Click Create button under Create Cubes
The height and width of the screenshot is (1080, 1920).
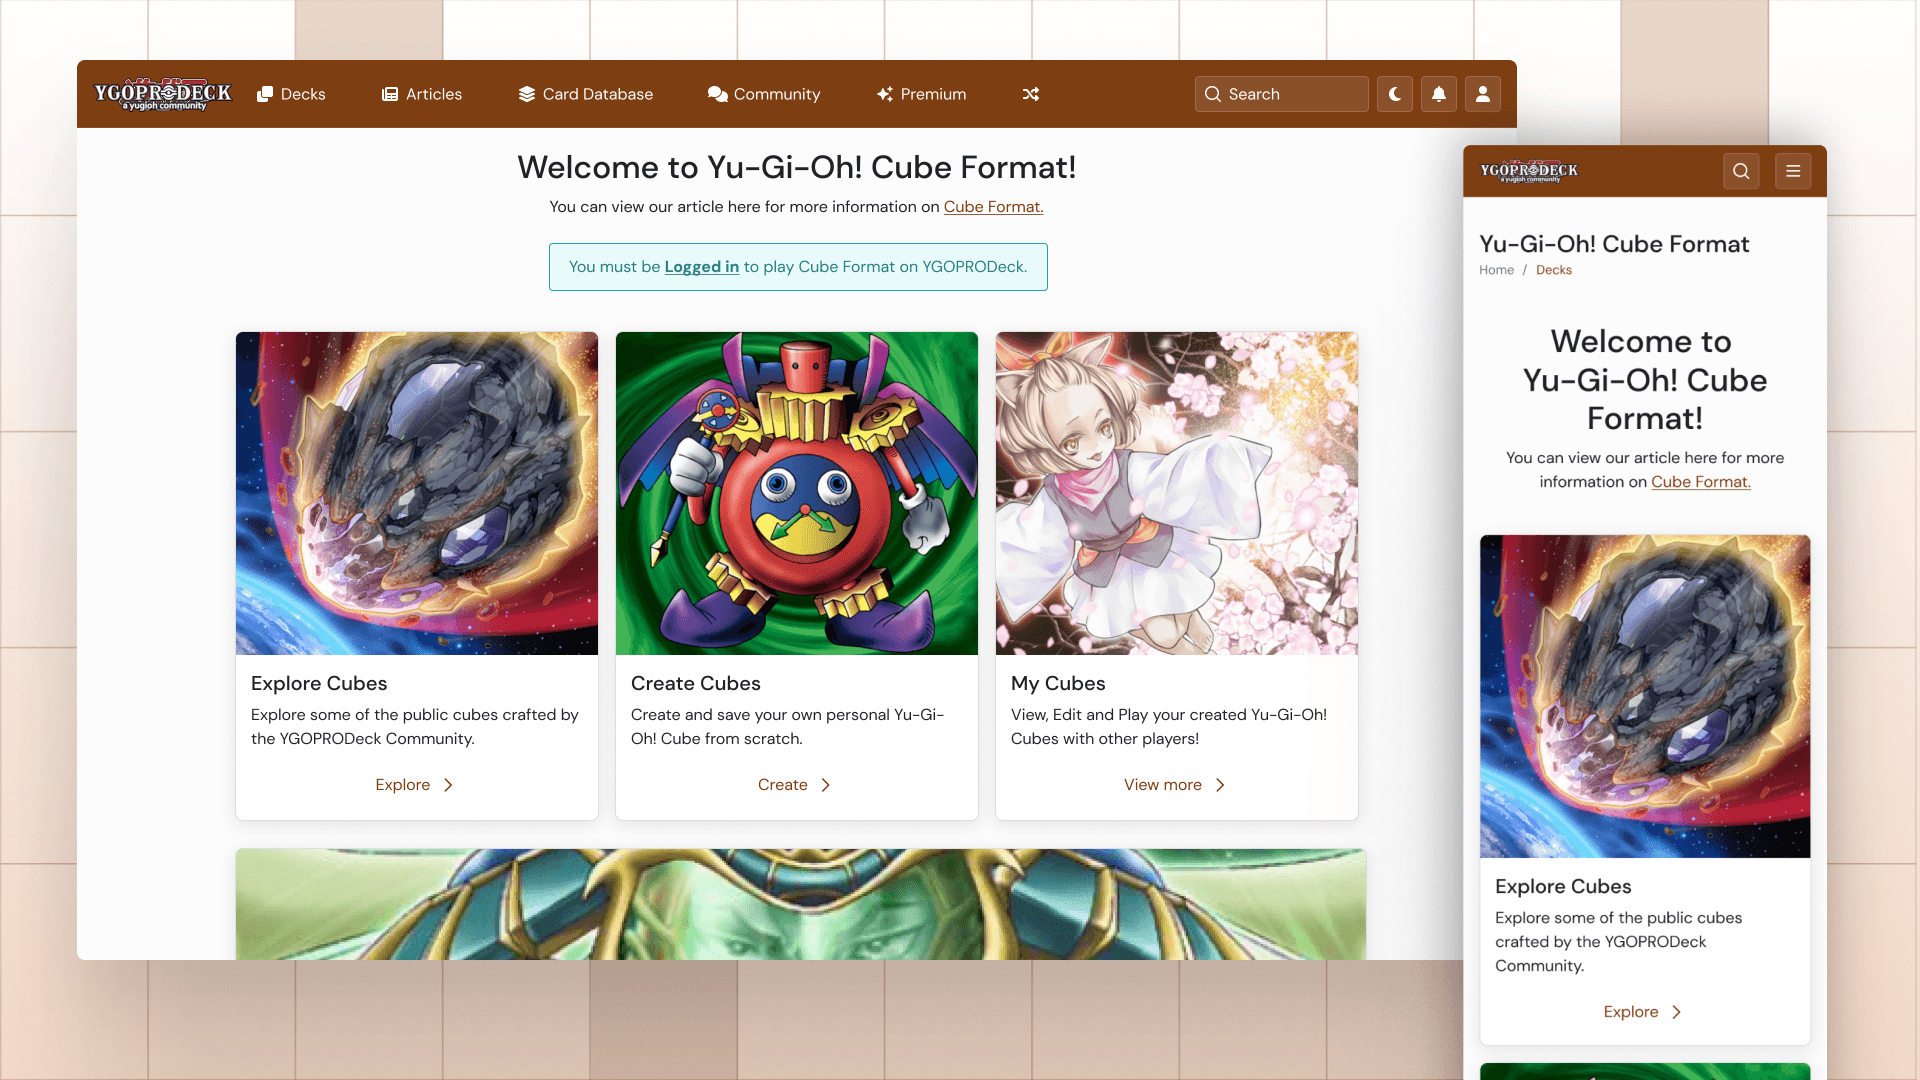794,785
